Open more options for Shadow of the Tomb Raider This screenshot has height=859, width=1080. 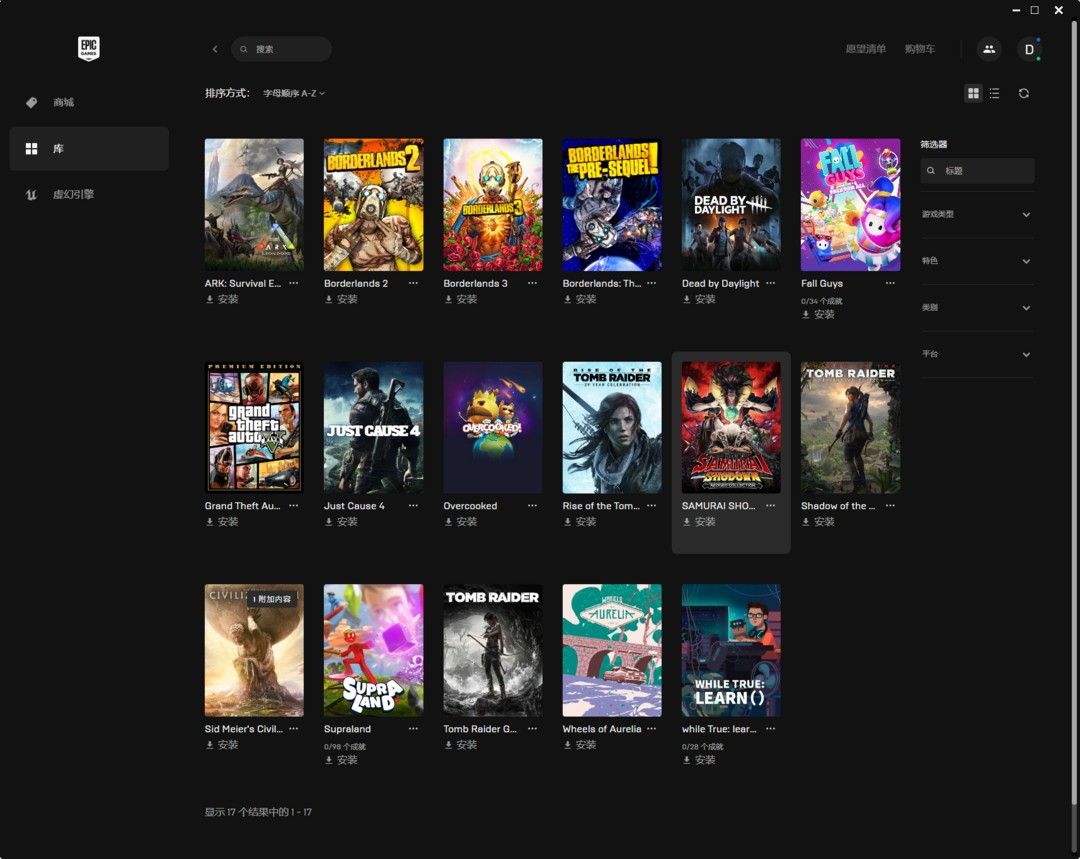[x=890, y=506]
